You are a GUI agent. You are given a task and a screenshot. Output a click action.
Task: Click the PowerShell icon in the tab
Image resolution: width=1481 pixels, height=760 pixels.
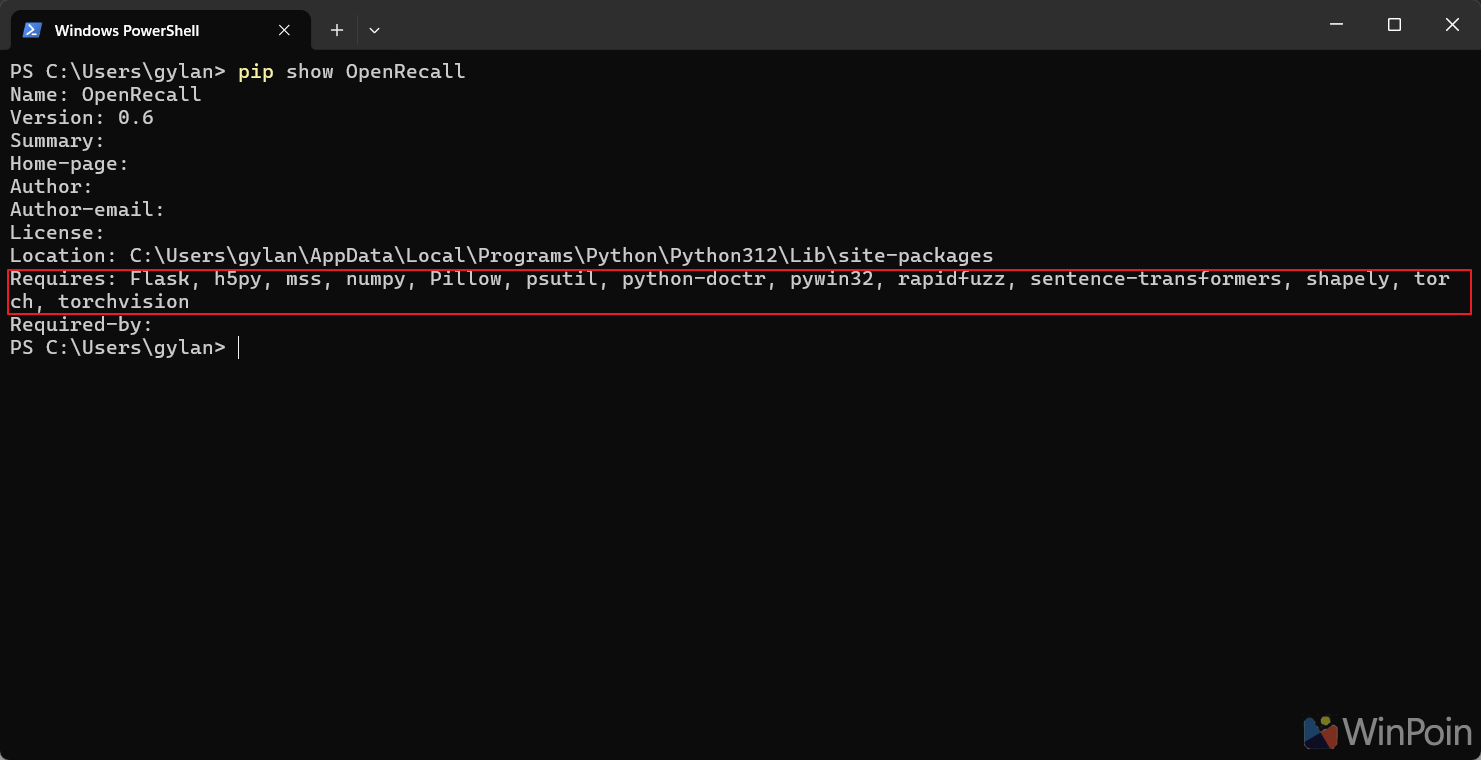[x=32, y=30]
